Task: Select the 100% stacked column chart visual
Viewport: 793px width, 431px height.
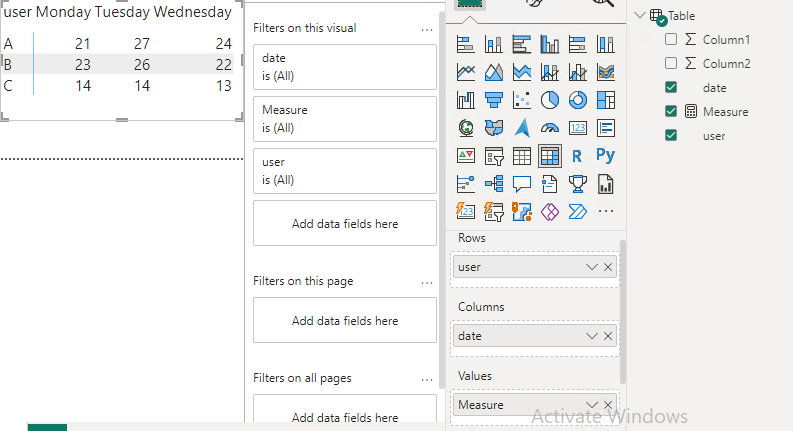Action: [605, 45]
